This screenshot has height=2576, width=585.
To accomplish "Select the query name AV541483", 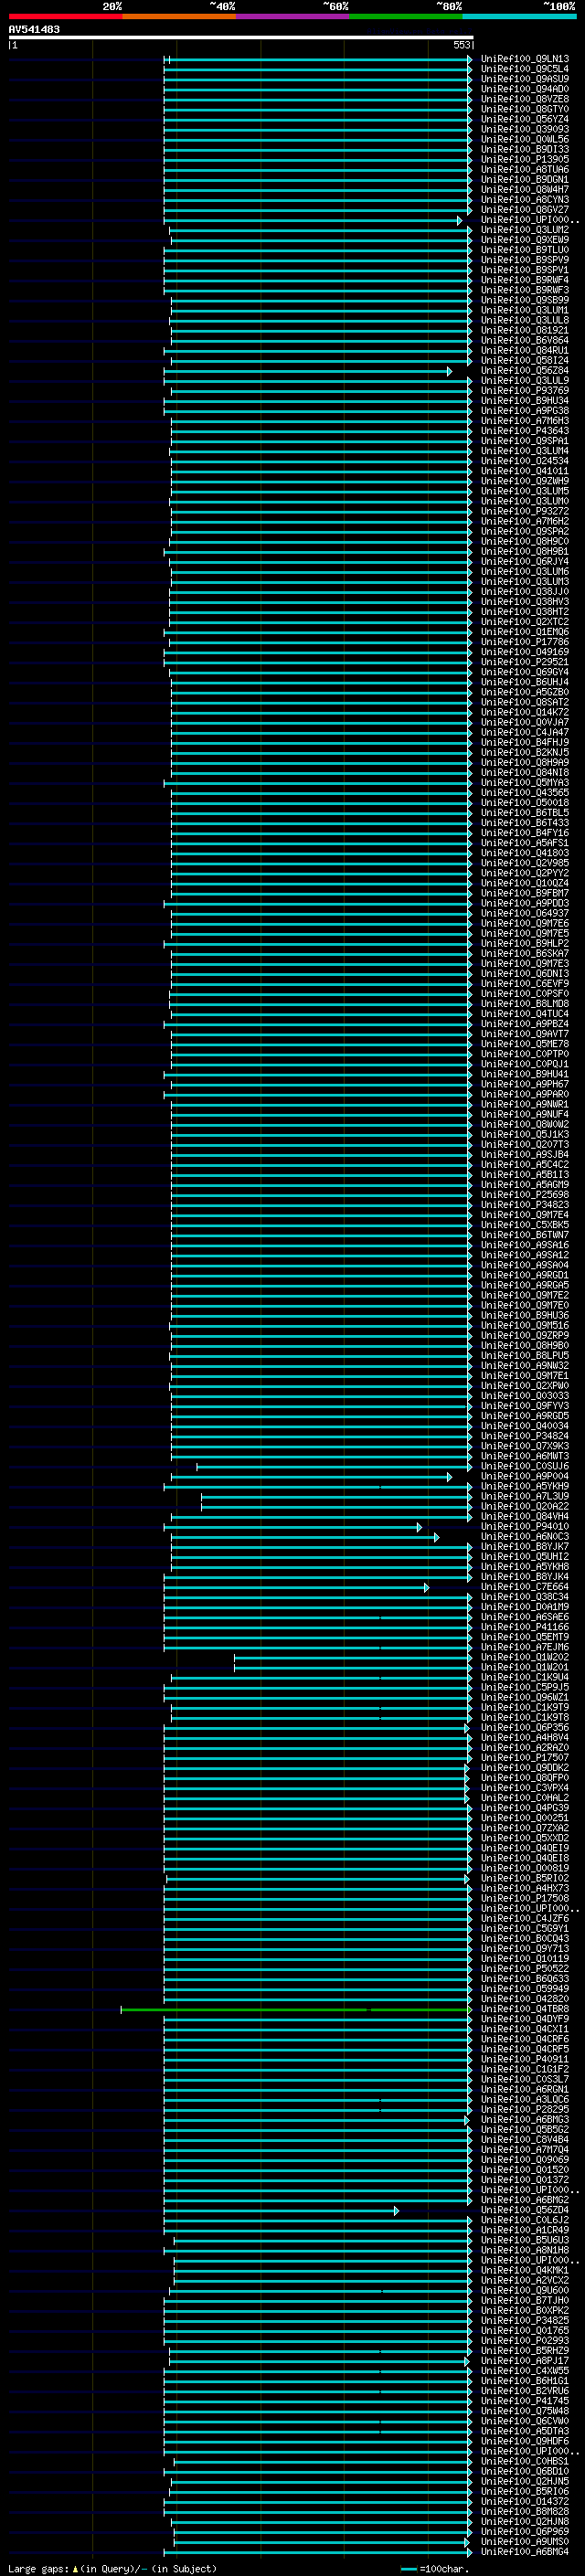I will point(34,29).
